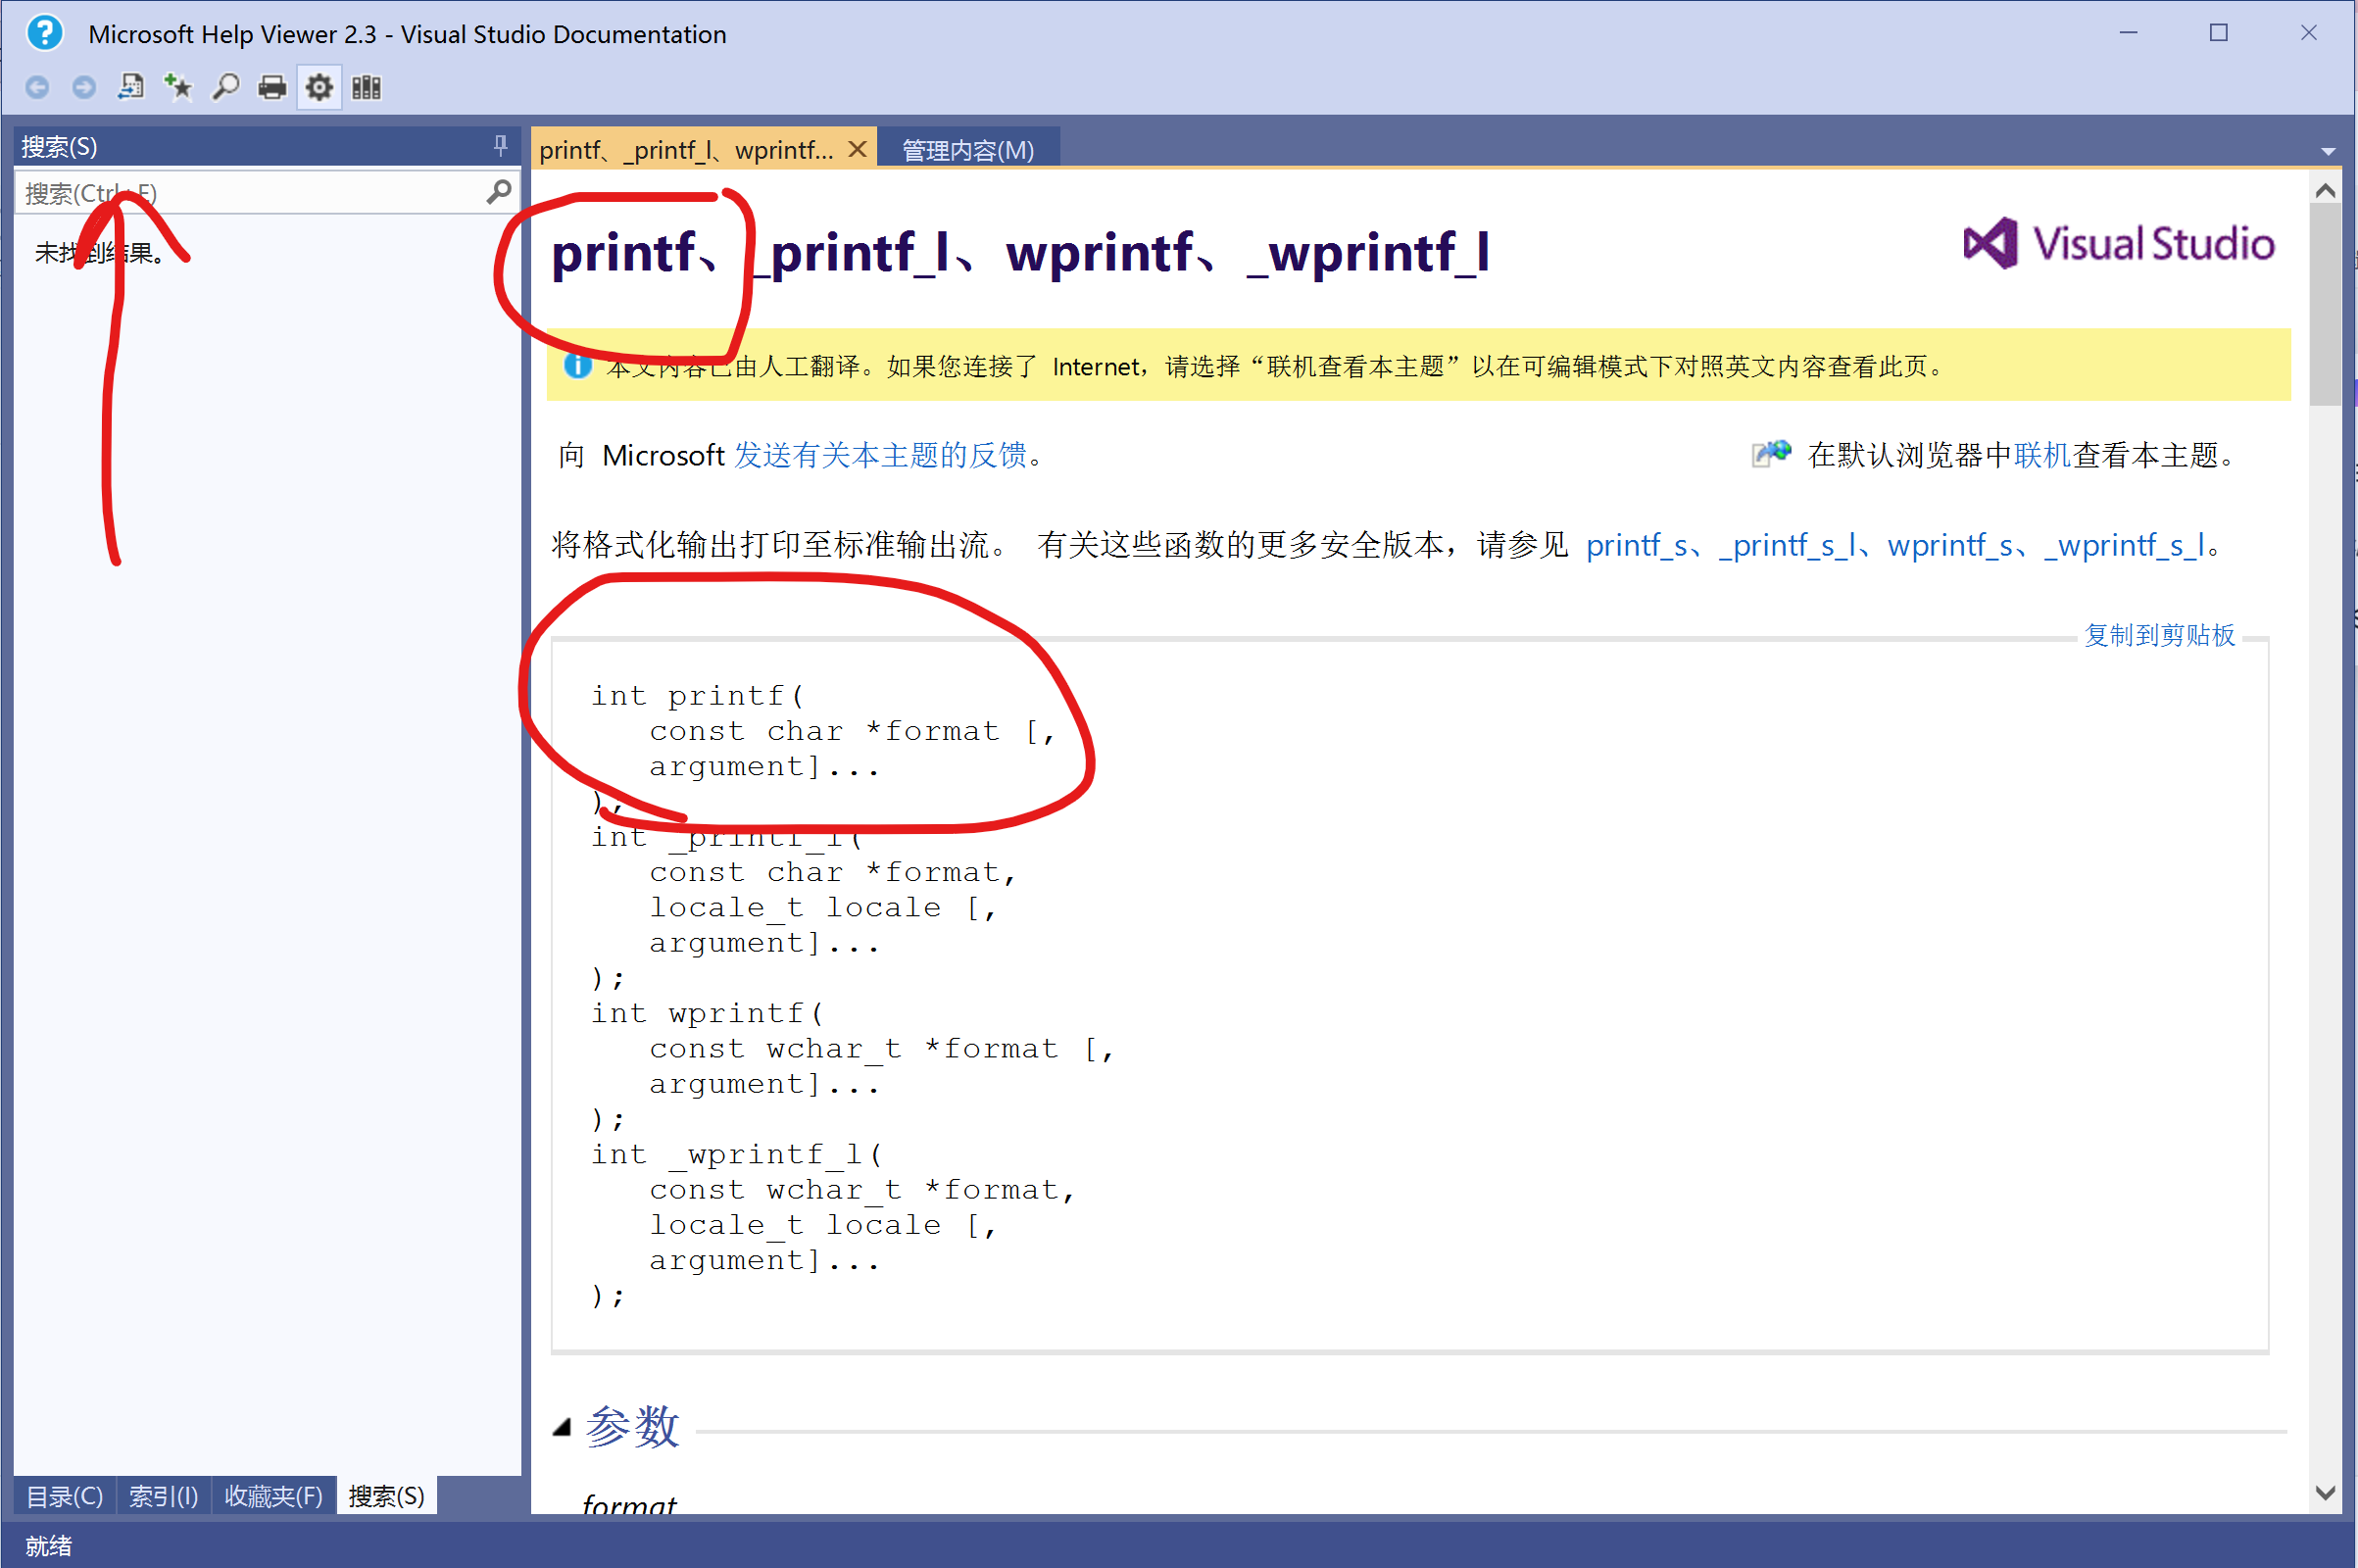Print the topic using the printer icon
Viewport: 2358px width, 1568px height.
tap(272, 88)
